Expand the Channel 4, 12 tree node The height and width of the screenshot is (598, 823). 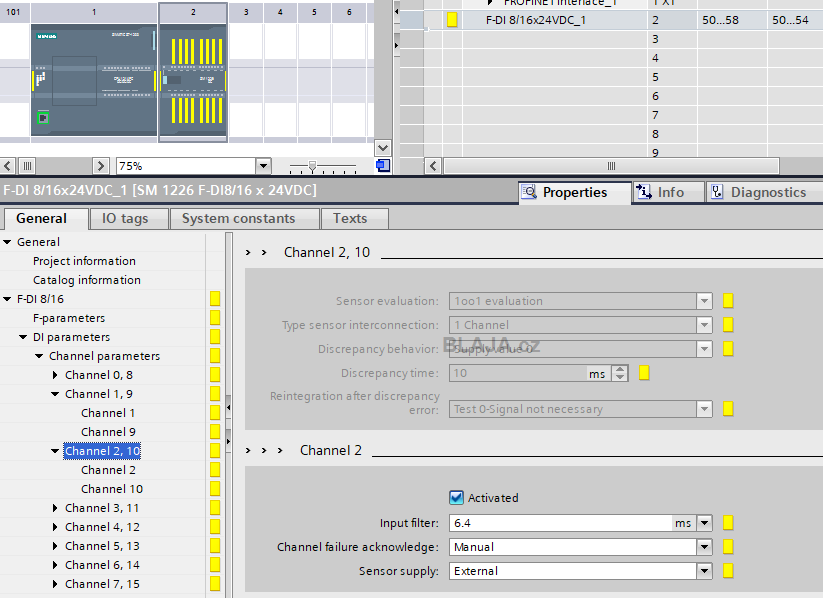55,527
